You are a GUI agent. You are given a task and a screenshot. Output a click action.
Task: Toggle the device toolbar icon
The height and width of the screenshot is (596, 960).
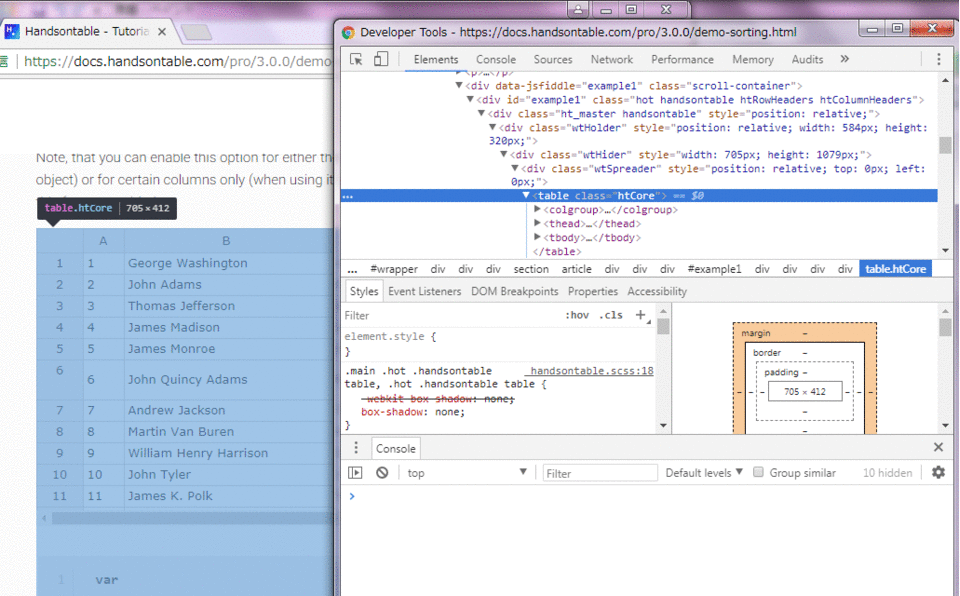(x=381, y=59)
